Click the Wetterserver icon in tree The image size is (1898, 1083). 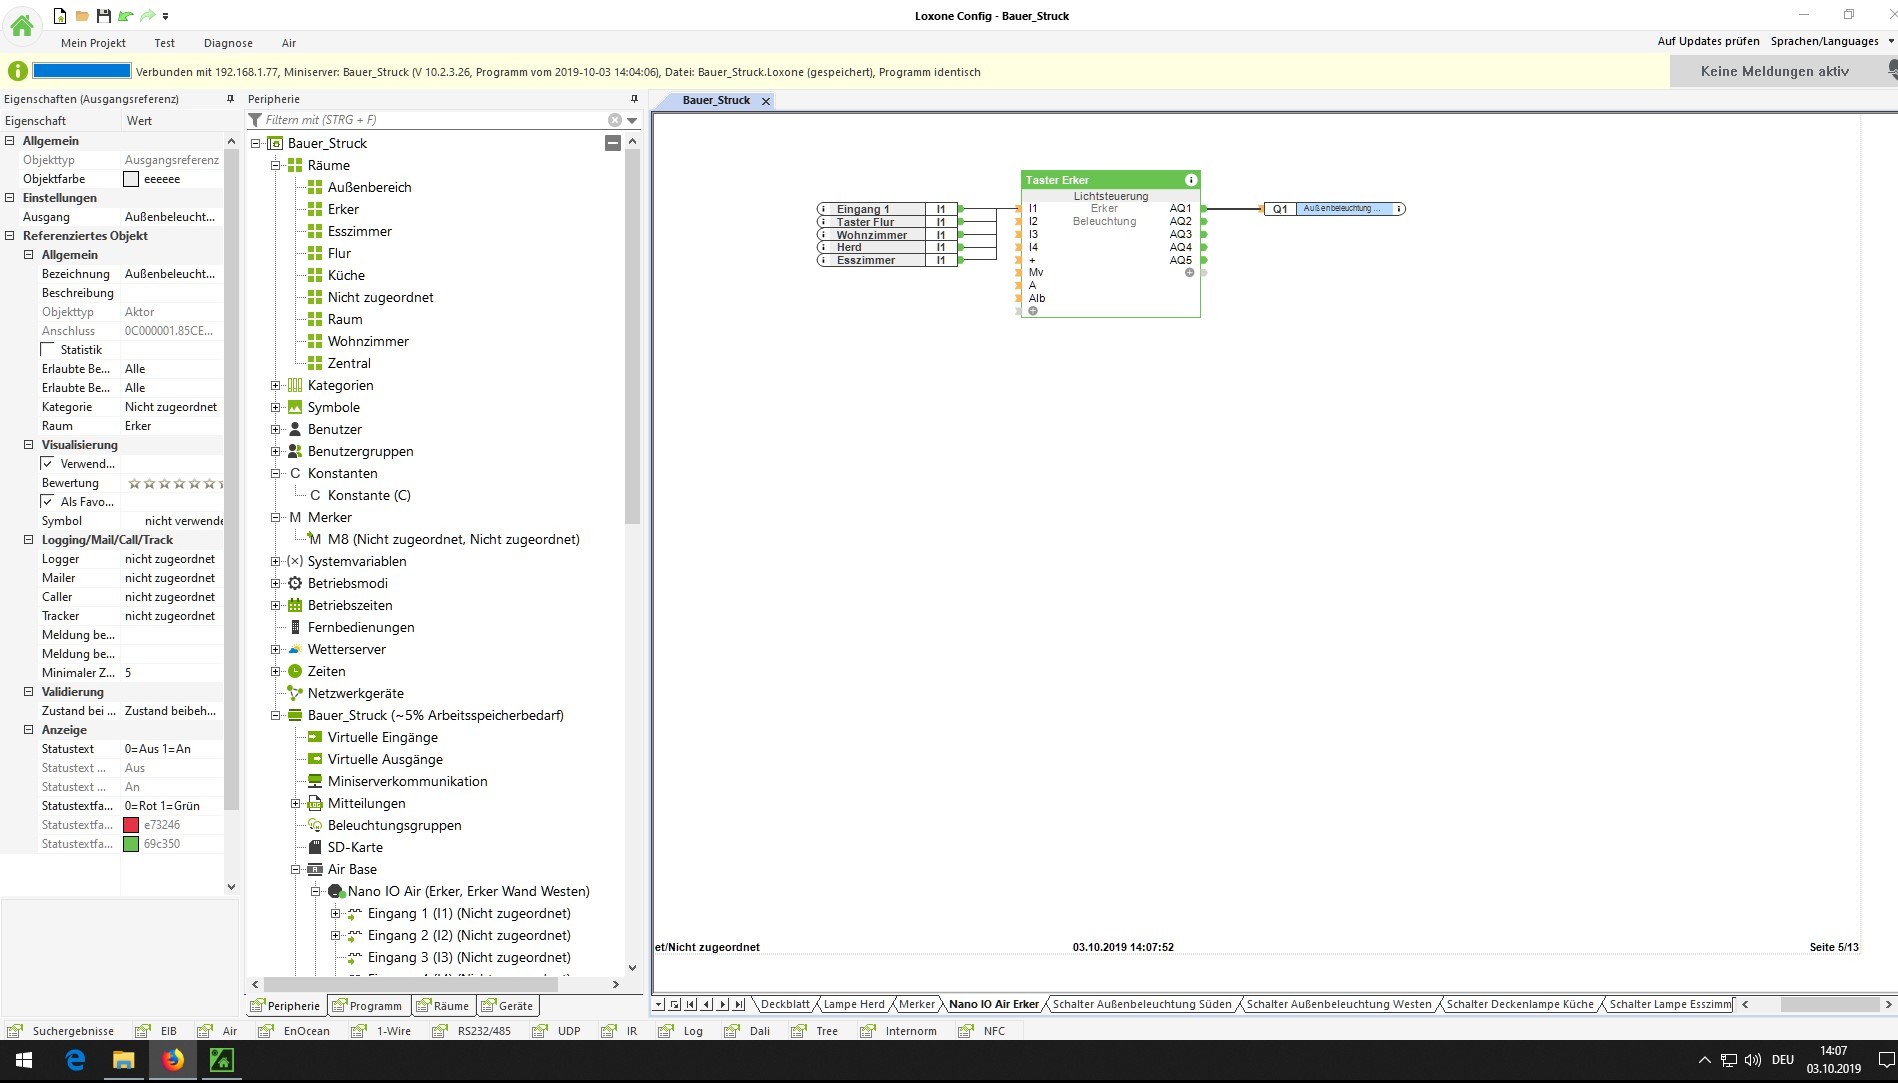tap(295, 649)
